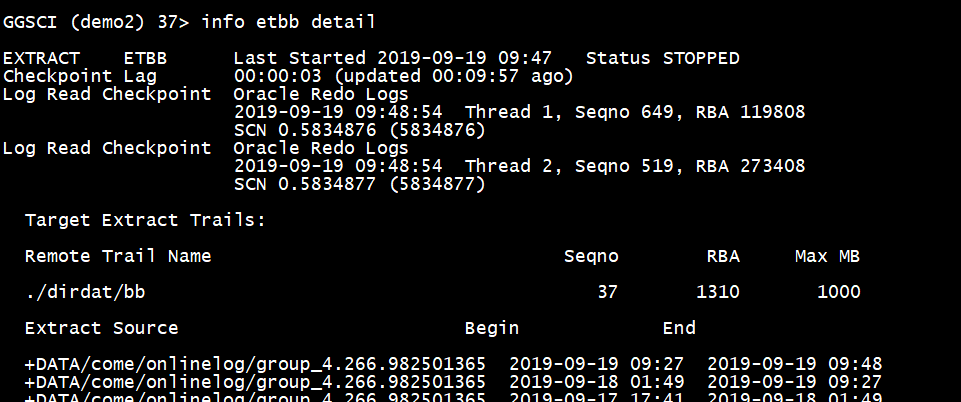The height and width of the screenshot is (402, 961).
Task: Click the SCN 0.5834877 line
Action: (359, 184)
